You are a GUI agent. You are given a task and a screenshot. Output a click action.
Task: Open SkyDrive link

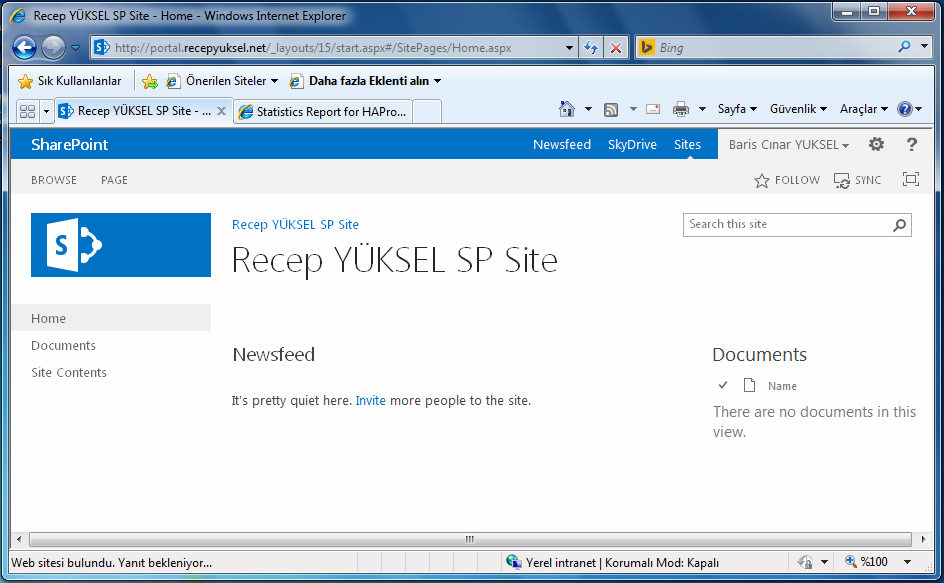pos(632,145)
